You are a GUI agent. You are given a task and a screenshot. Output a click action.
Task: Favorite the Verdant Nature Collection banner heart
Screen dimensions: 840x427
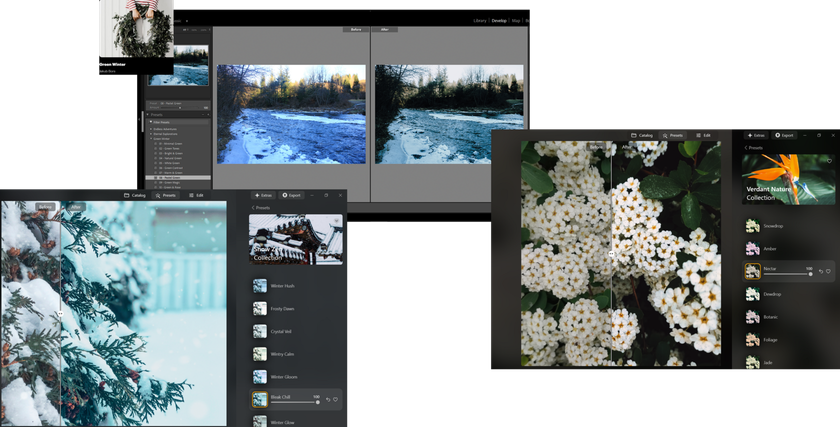pyautogui.click(x=829, y=161)
